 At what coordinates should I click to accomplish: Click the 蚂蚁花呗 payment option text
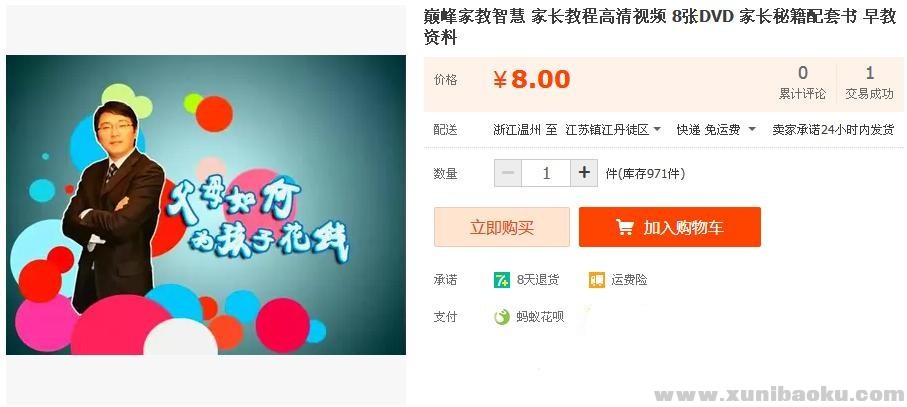(x=540, y=317)
